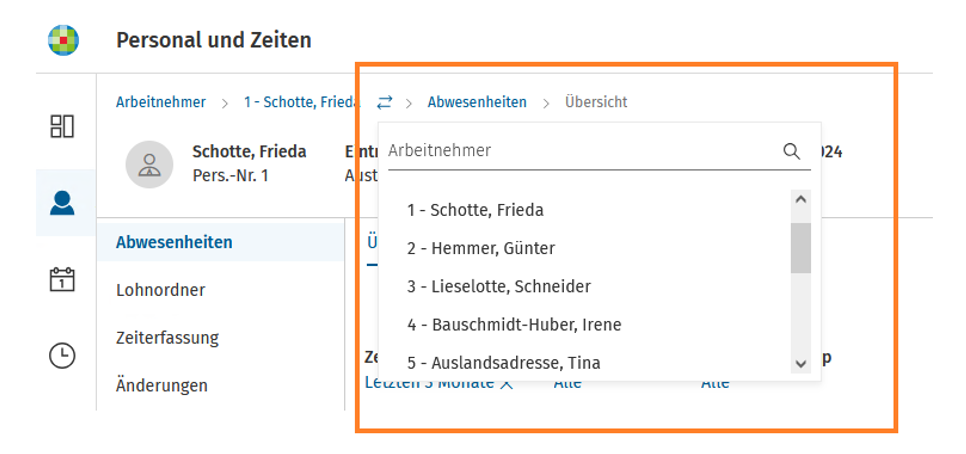
Task: Click the Arbeitnehmer breadcrumb link
Action: (x=161, y=102)
